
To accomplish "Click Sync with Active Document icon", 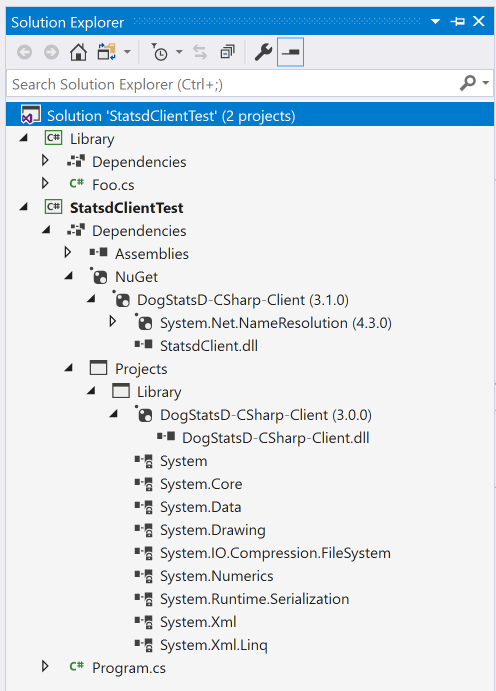I will [200, 52].
